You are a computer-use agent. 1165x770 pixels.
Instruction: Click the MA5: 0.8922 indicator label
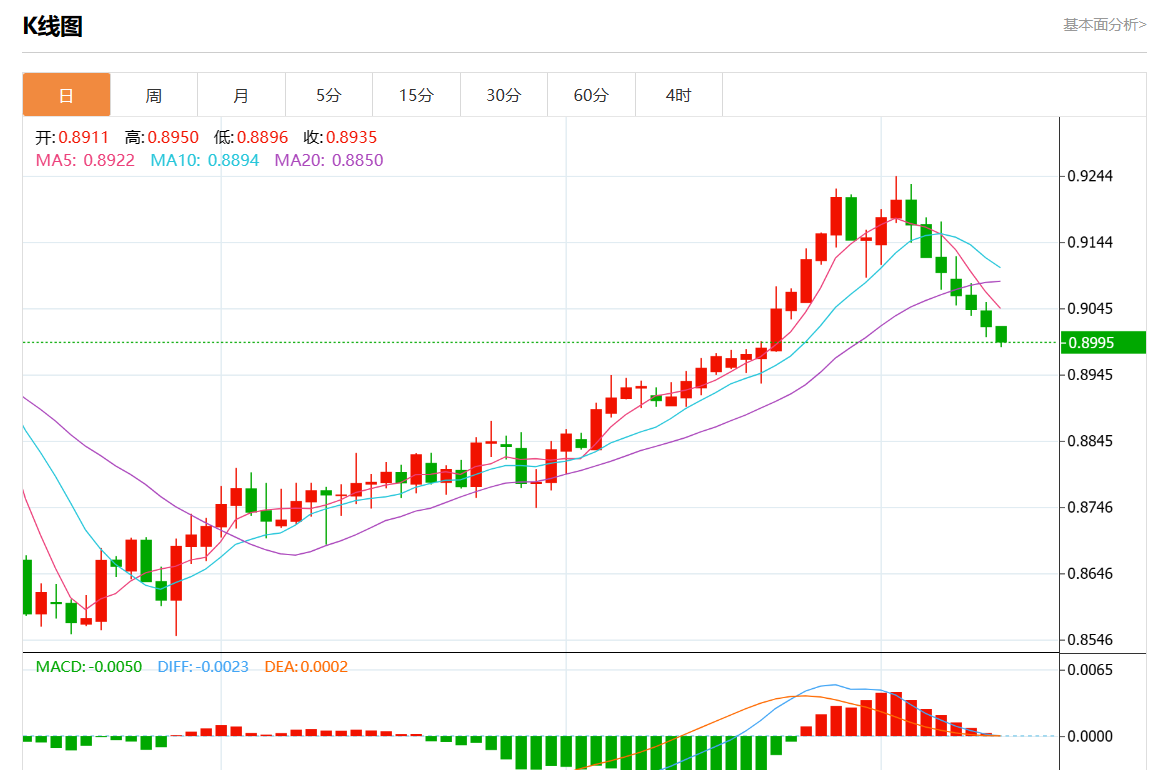pyautogui.click(x=85, y=161)
